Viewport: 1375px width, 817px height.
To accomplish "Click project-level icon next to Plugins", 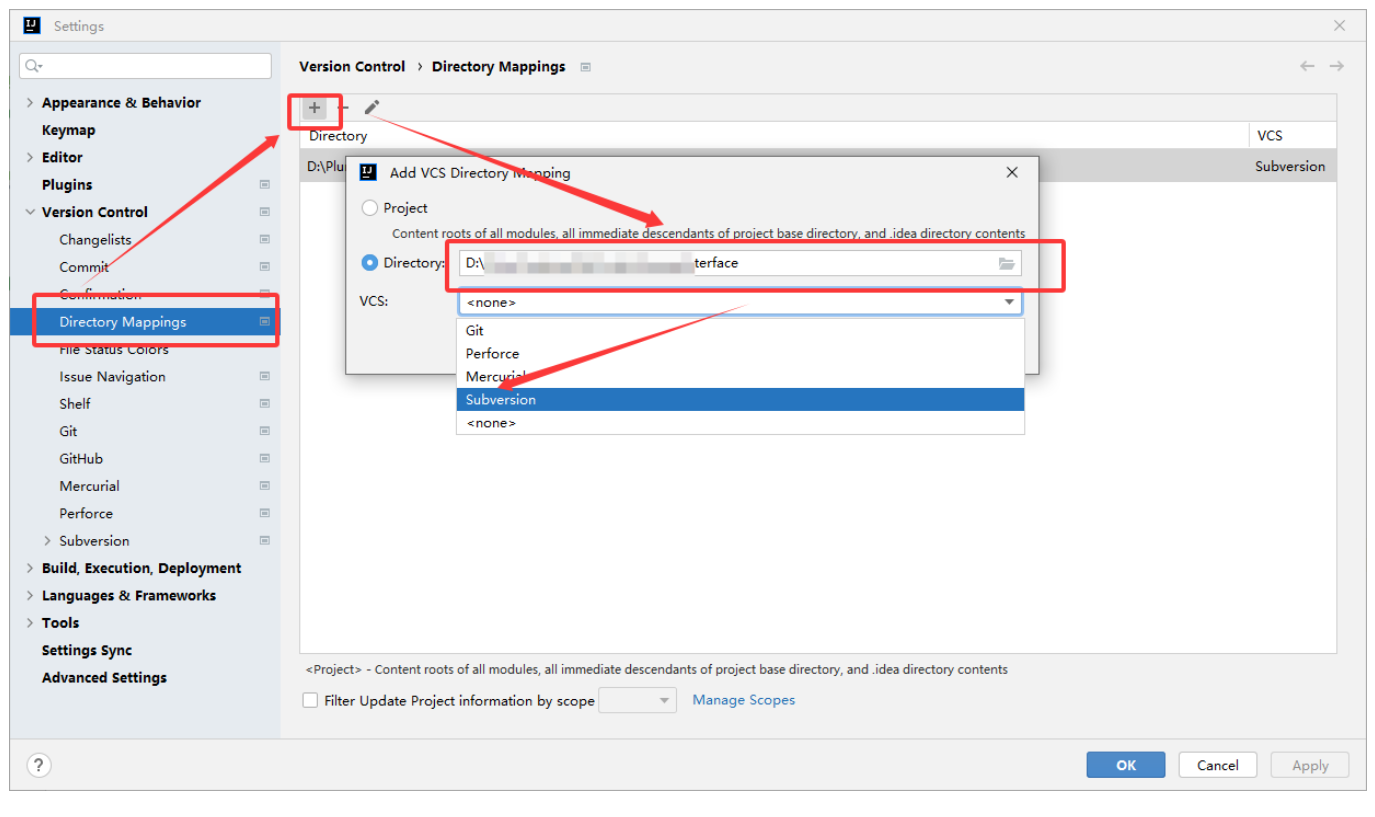I will tap(265, 185).
